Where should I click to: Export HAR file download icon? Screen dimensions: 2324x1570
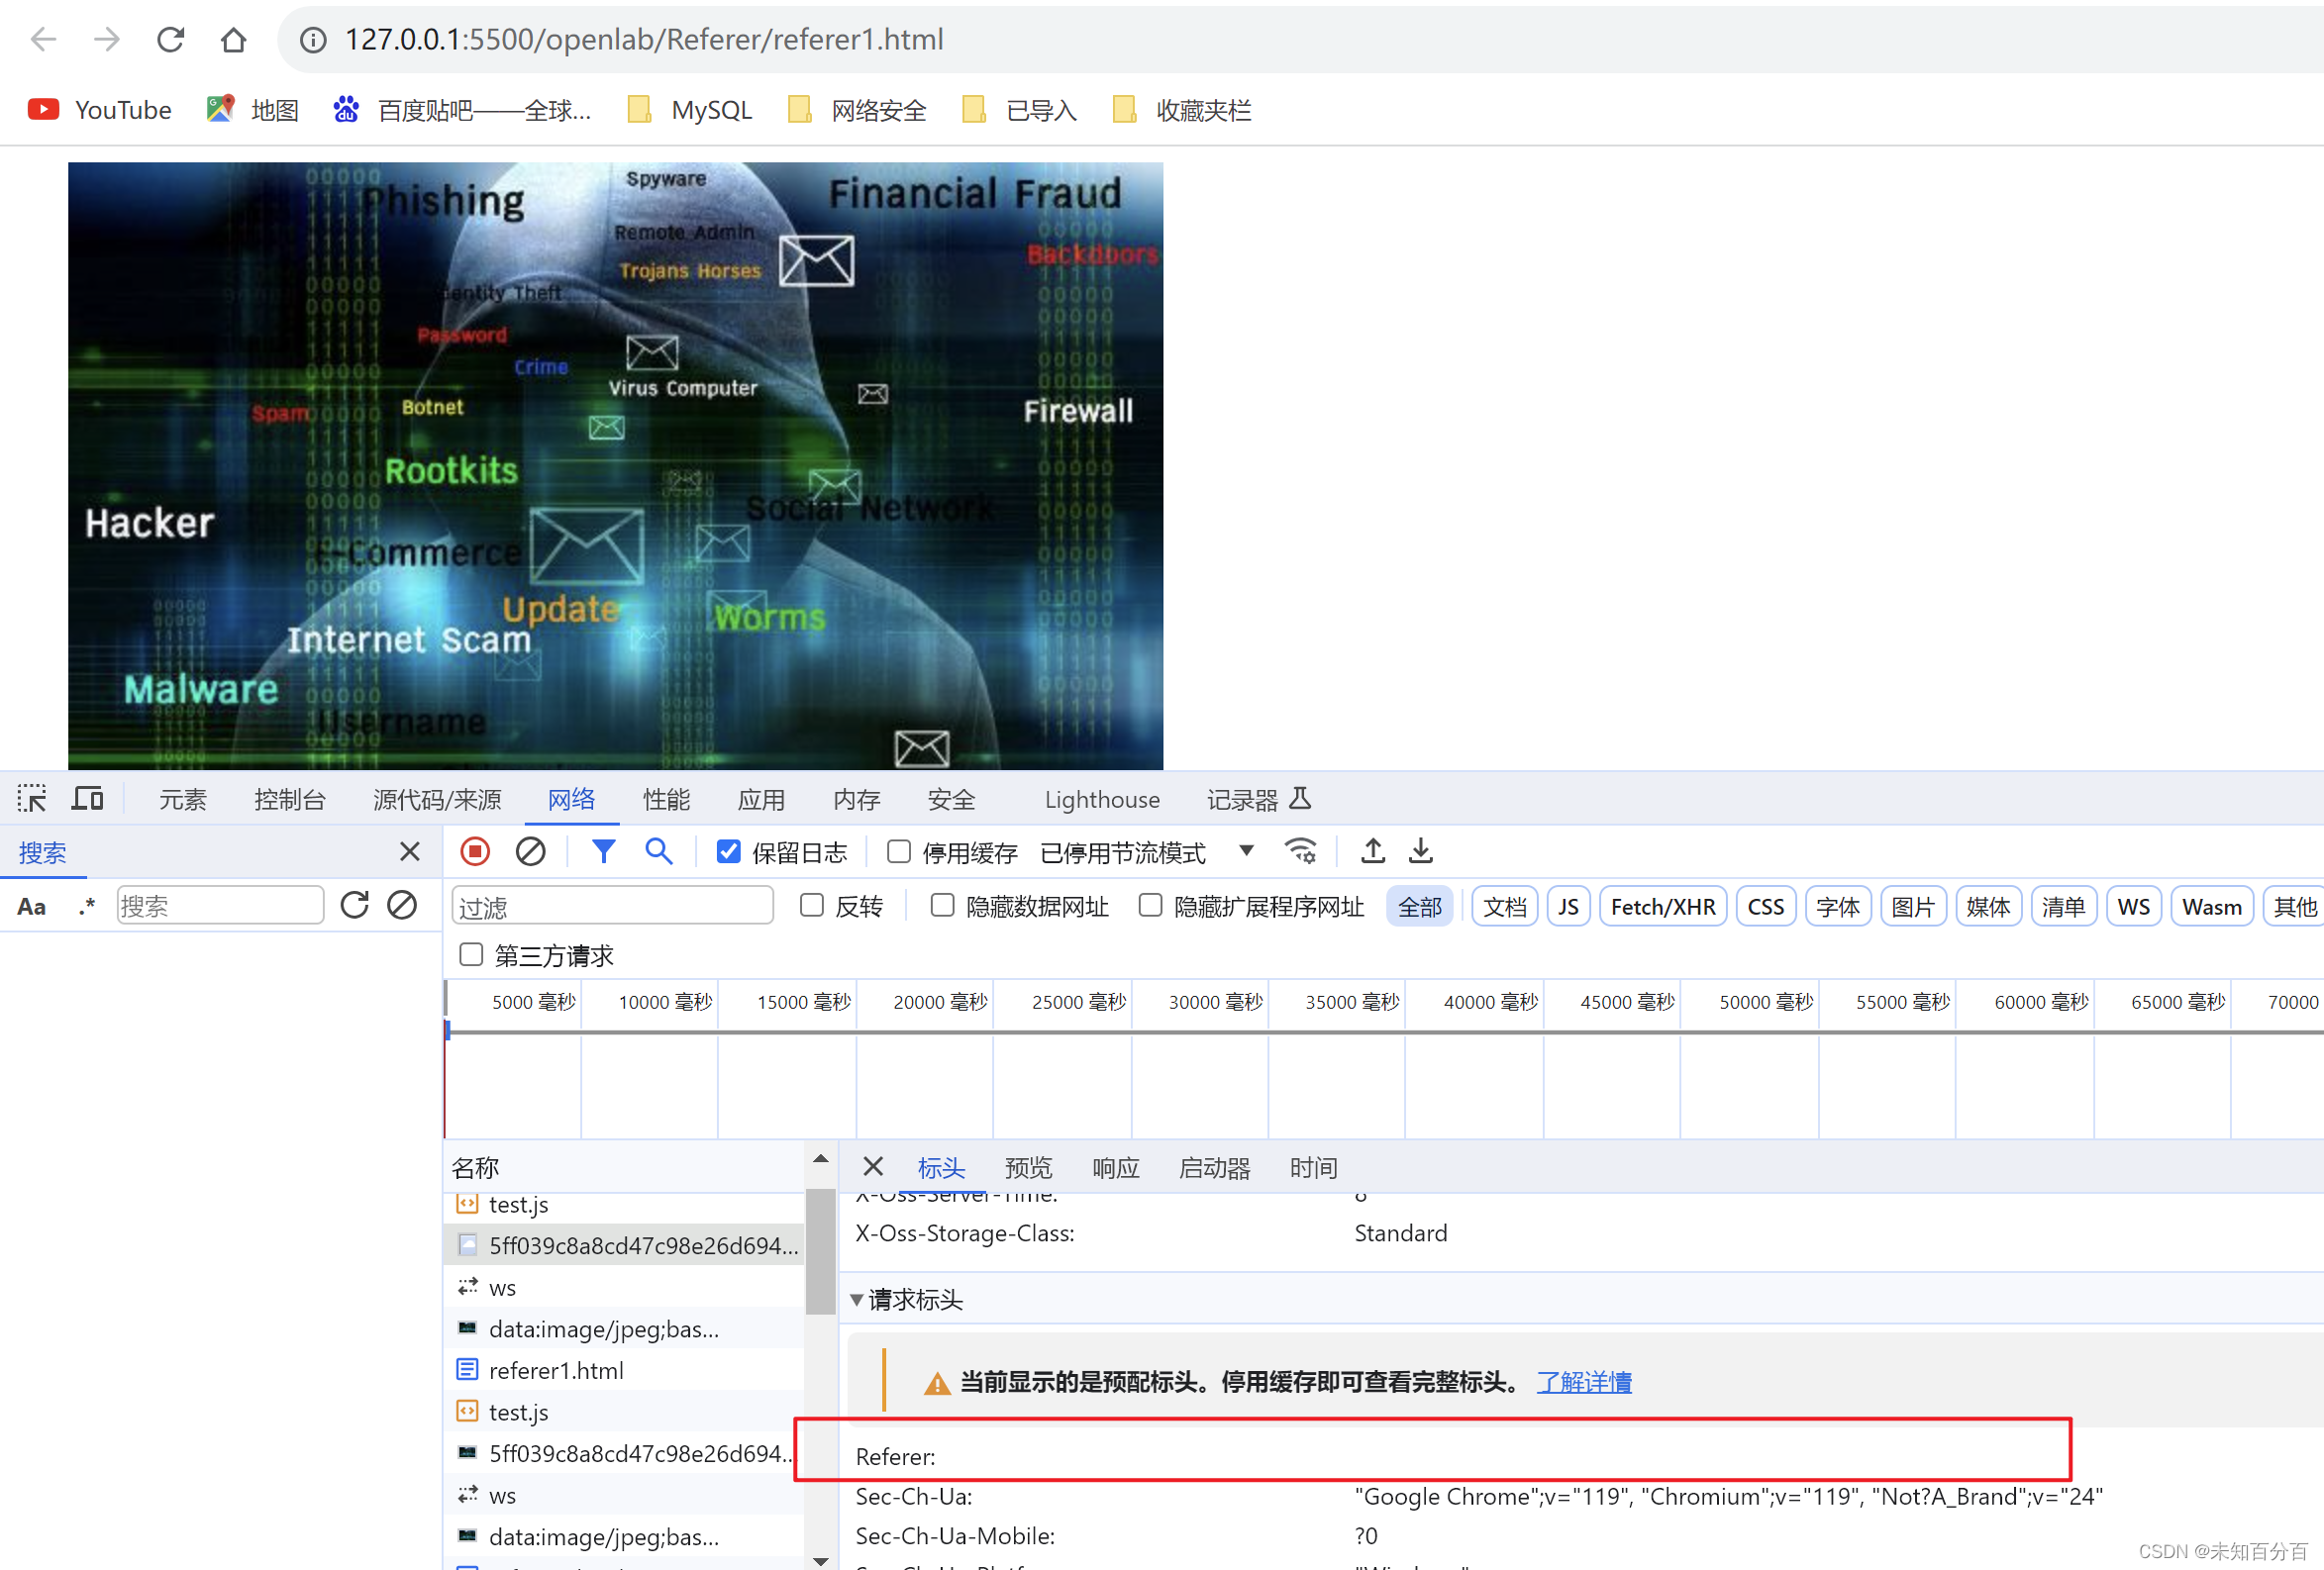(x=1420, y=851)
